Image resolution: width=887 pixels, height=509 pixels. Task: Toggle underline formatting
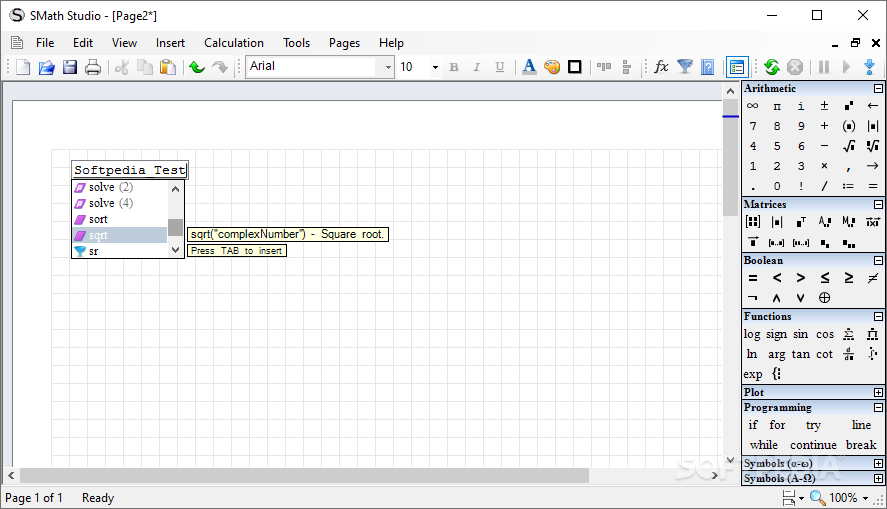[x=500, y=67]
